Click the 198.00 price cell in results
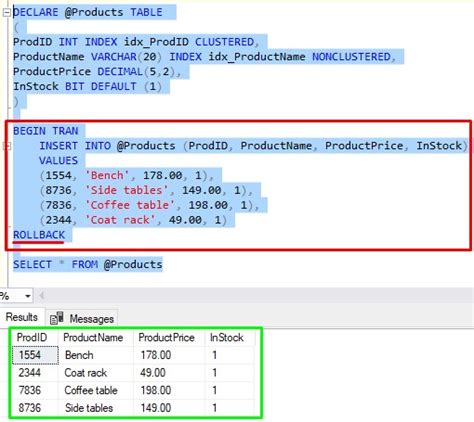This screenshot has height=422, width=474. coord(169,390)
